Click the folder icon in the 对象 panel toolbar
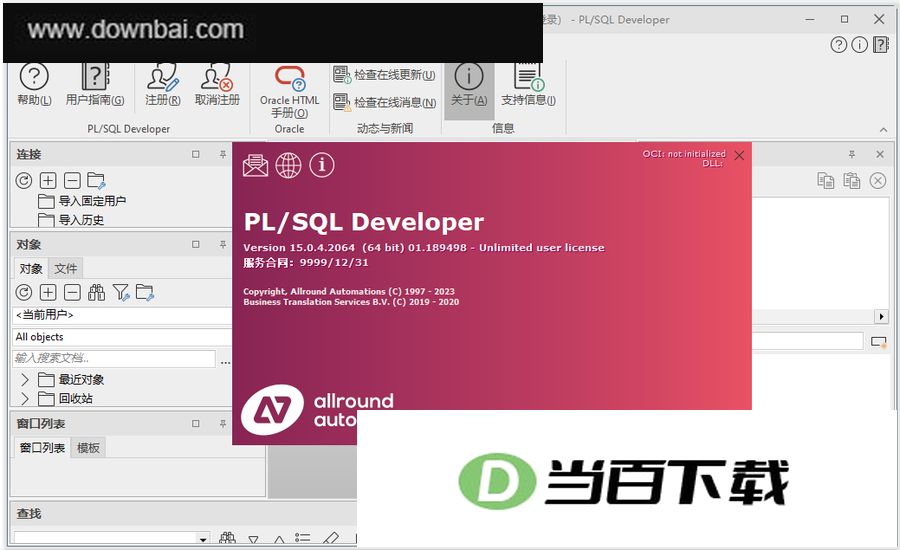This screenshot has height=550, width=900. (145, 293)
